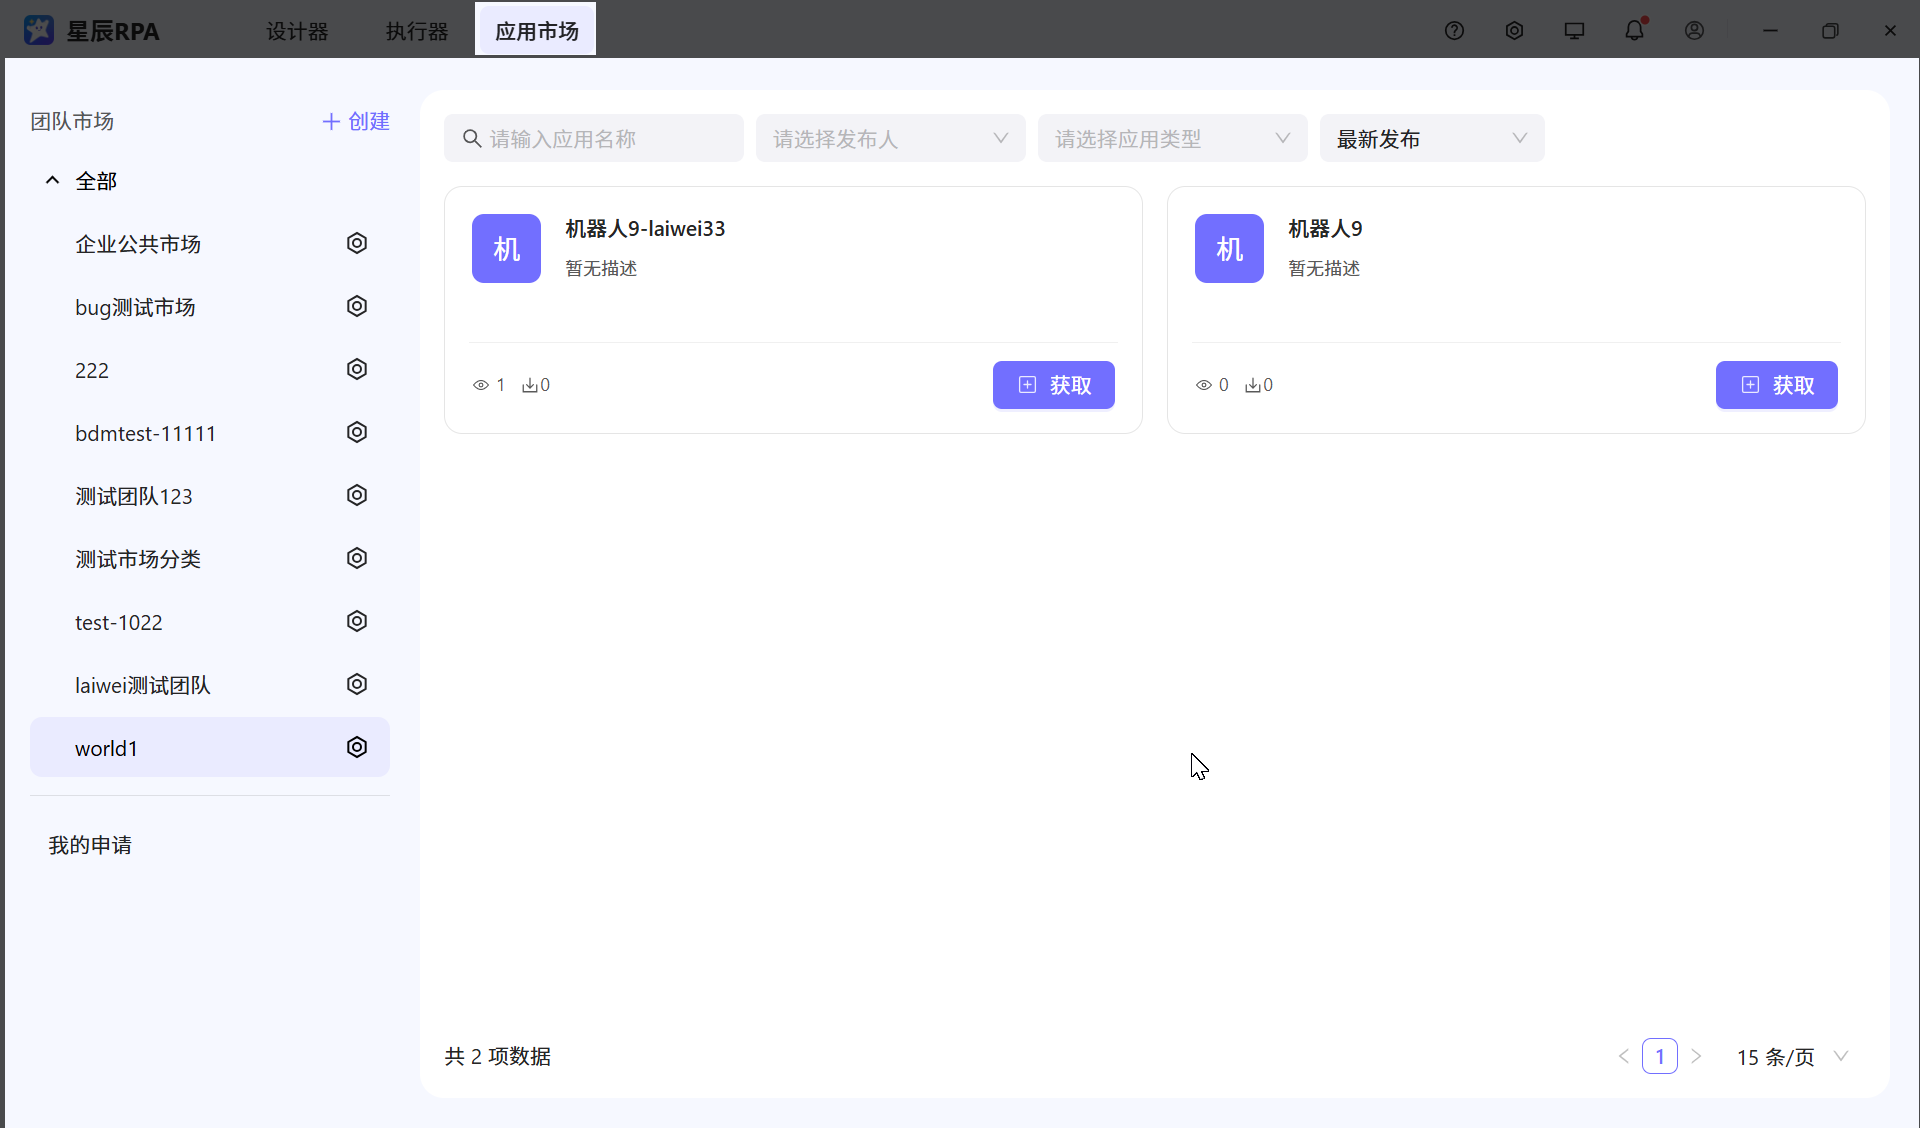The width and height of the screenshot is (1920, 1128).
Task: Click the search magnifier in app name field
Action: pyautogui.click(x=471, y=138)
